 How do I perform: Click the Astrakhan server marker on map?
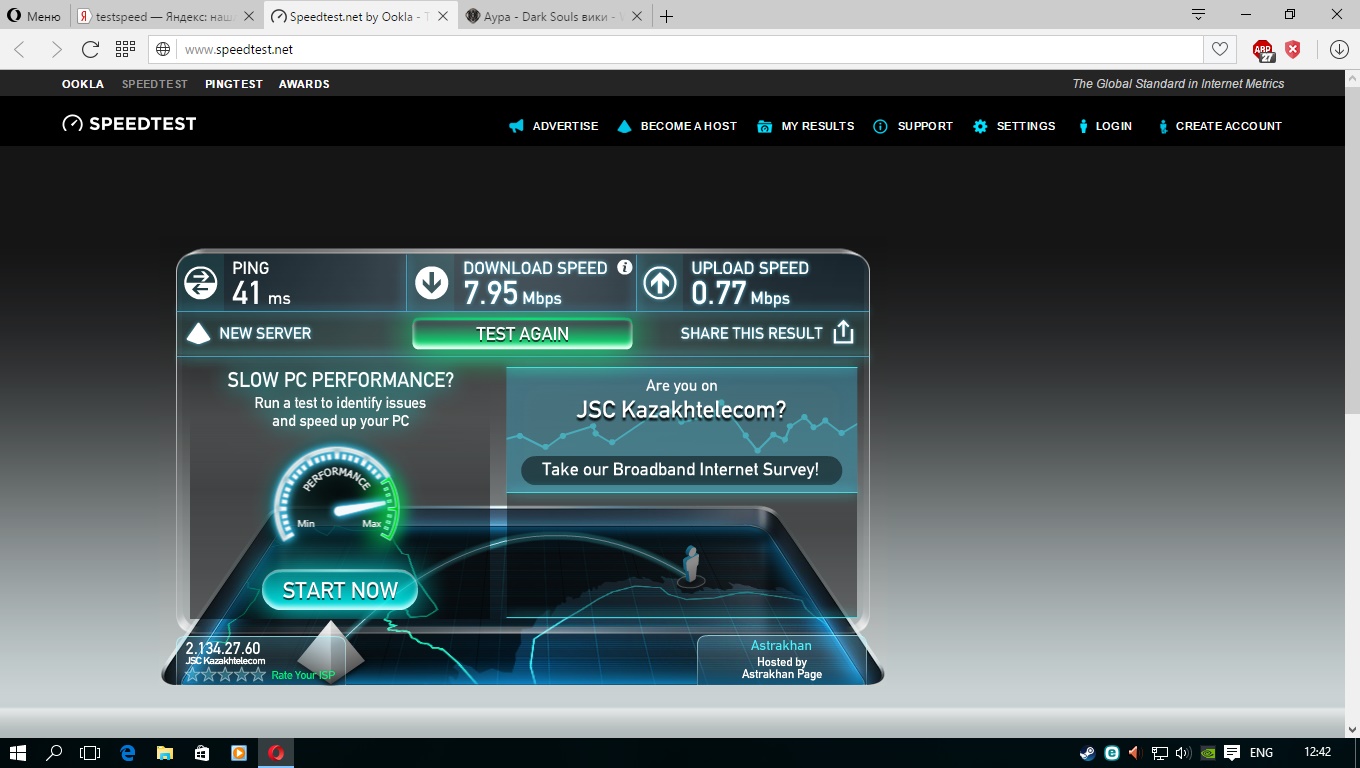[689, 566]
